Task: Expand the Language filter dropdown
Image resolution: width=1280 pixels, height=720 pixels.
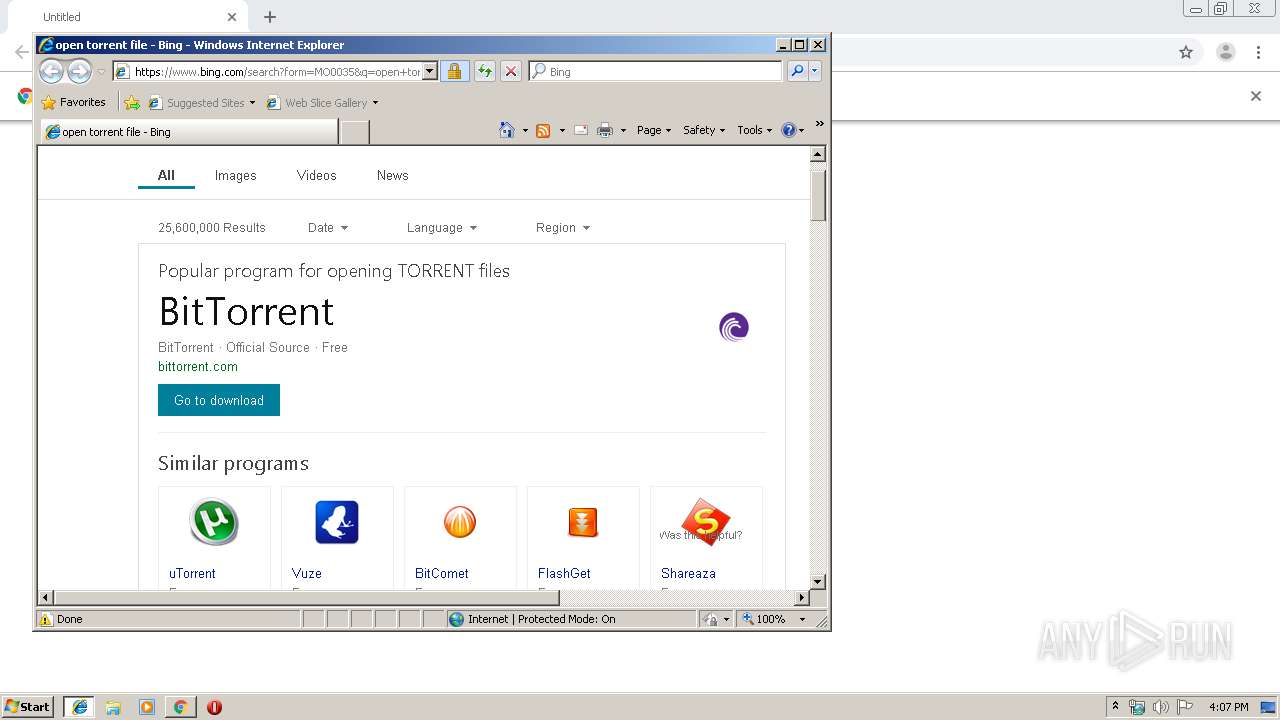Action: pos(442,228)
